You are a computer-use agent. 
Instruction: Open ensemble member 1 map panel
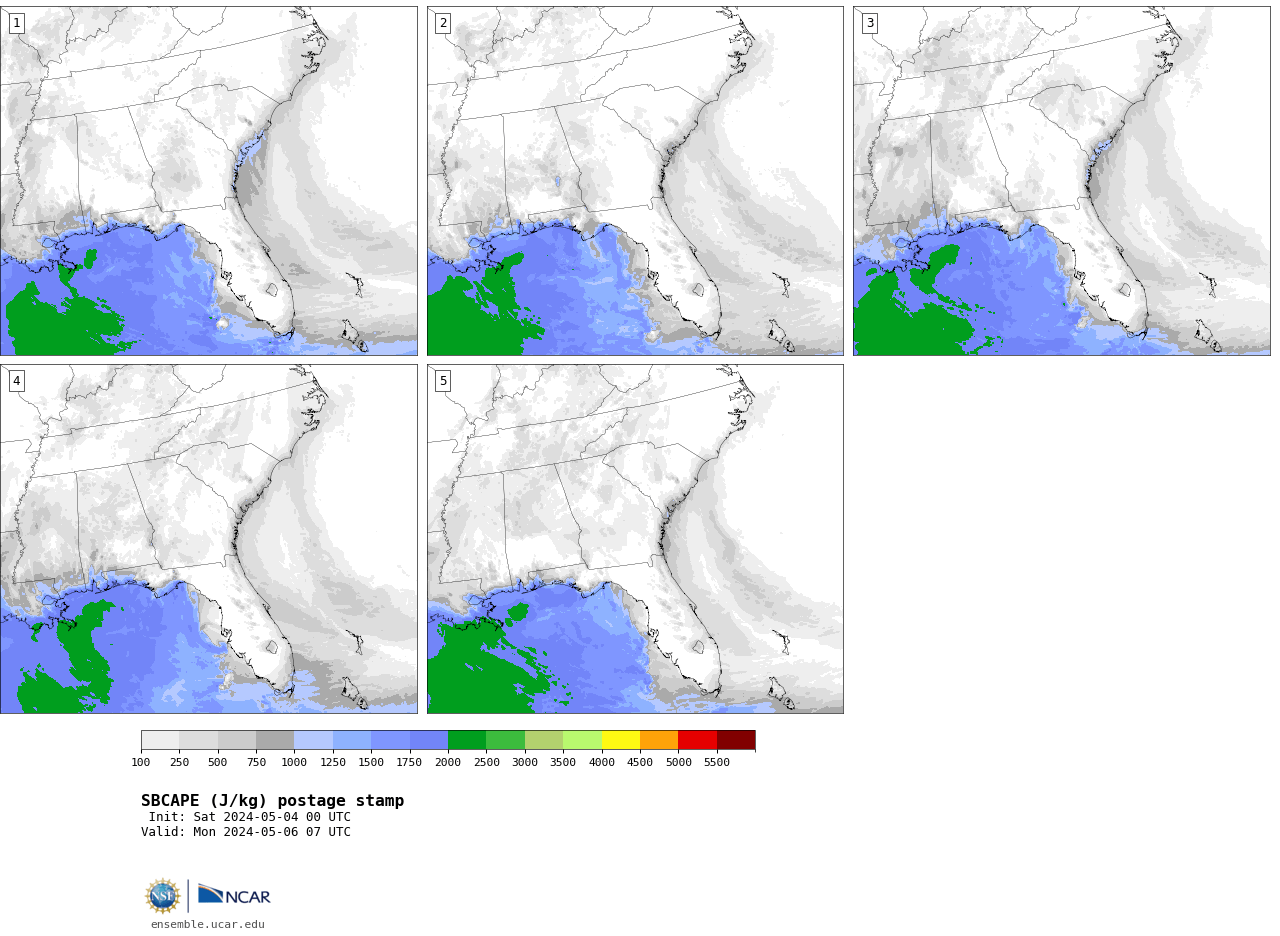[208, 181]
